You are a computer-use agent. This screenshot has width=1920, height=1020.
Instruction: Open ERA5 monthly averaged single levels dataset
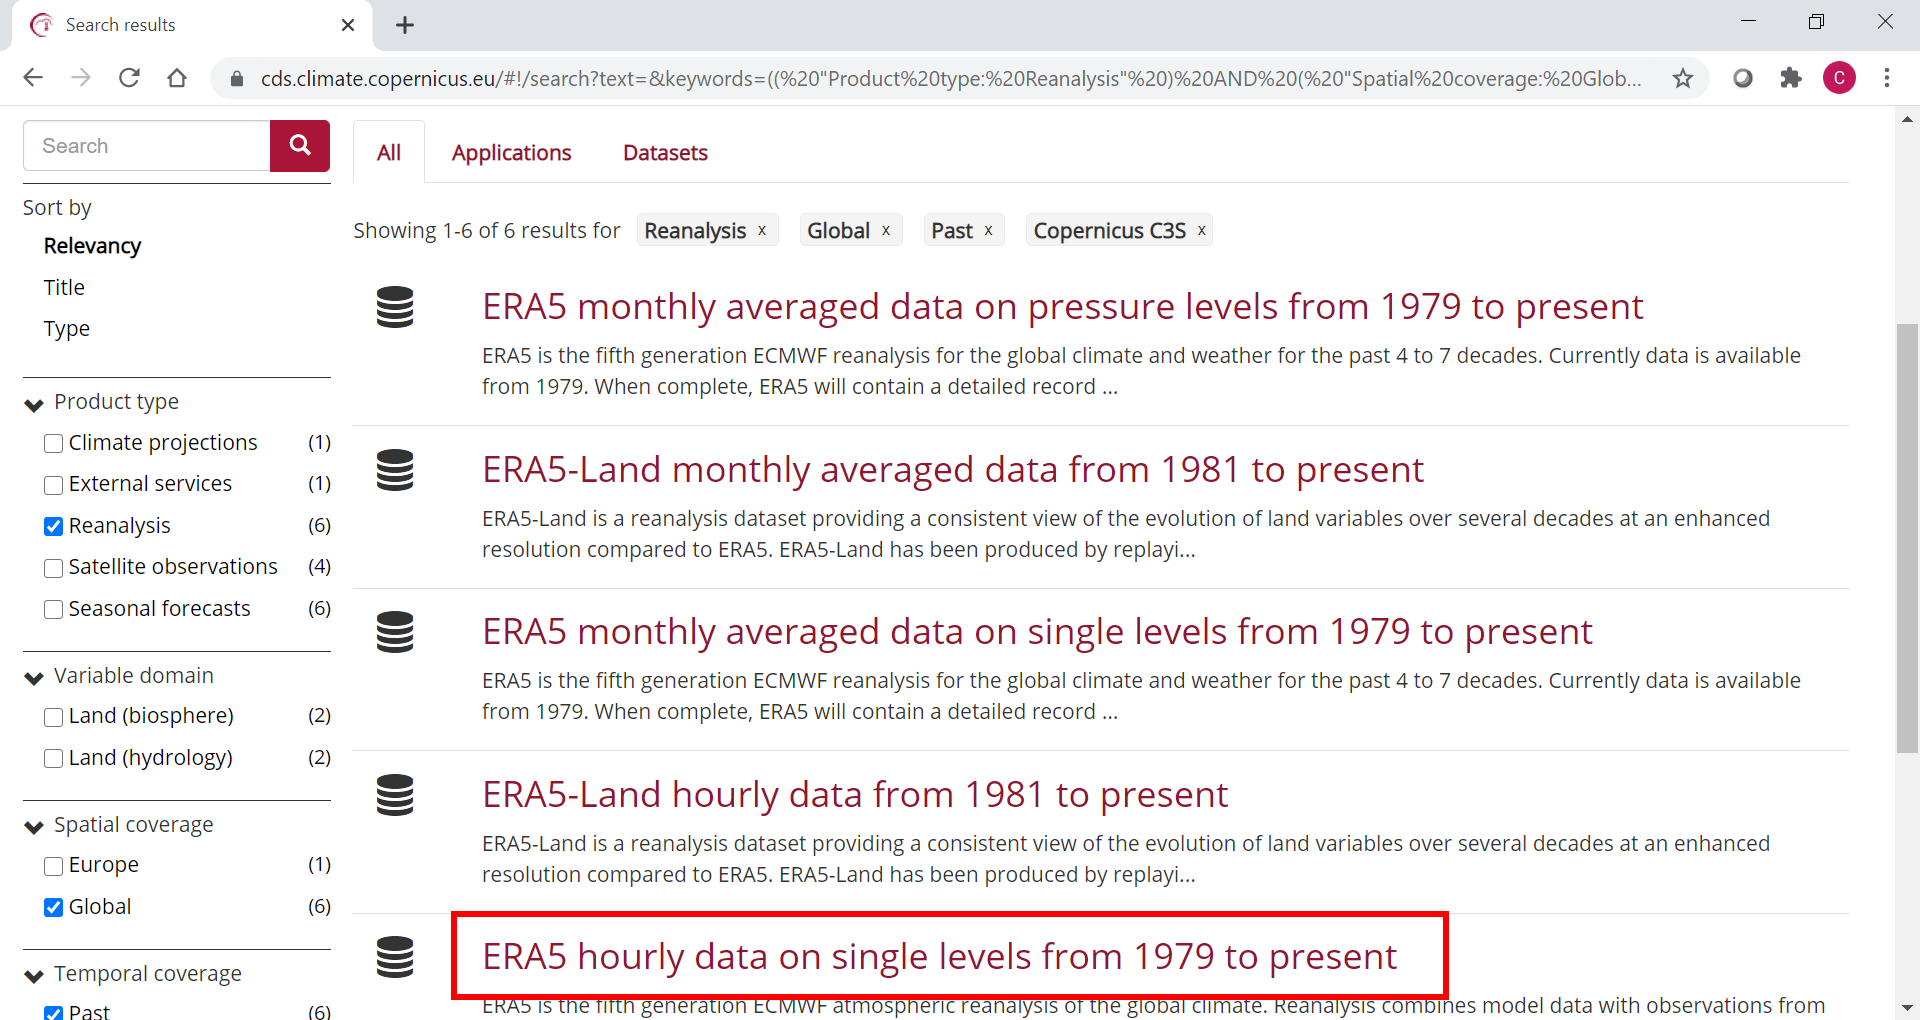click(1037, 631)
